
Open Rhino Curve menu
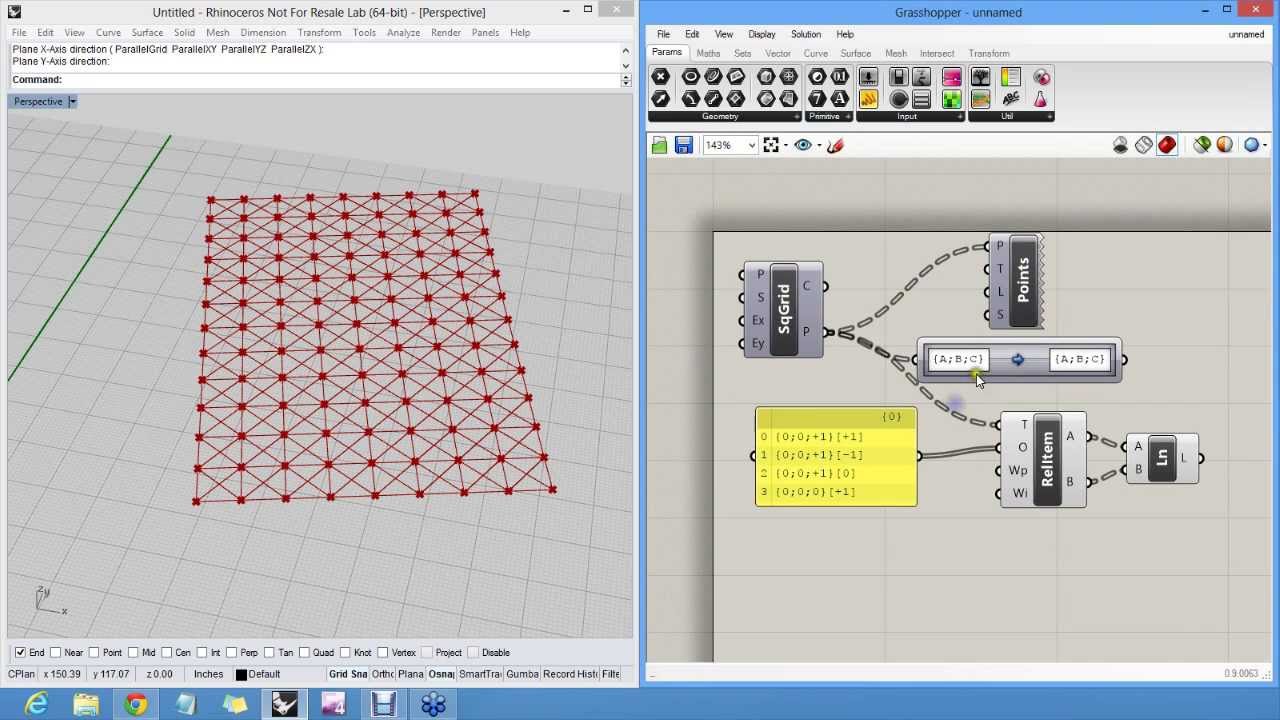click(108, 33)
